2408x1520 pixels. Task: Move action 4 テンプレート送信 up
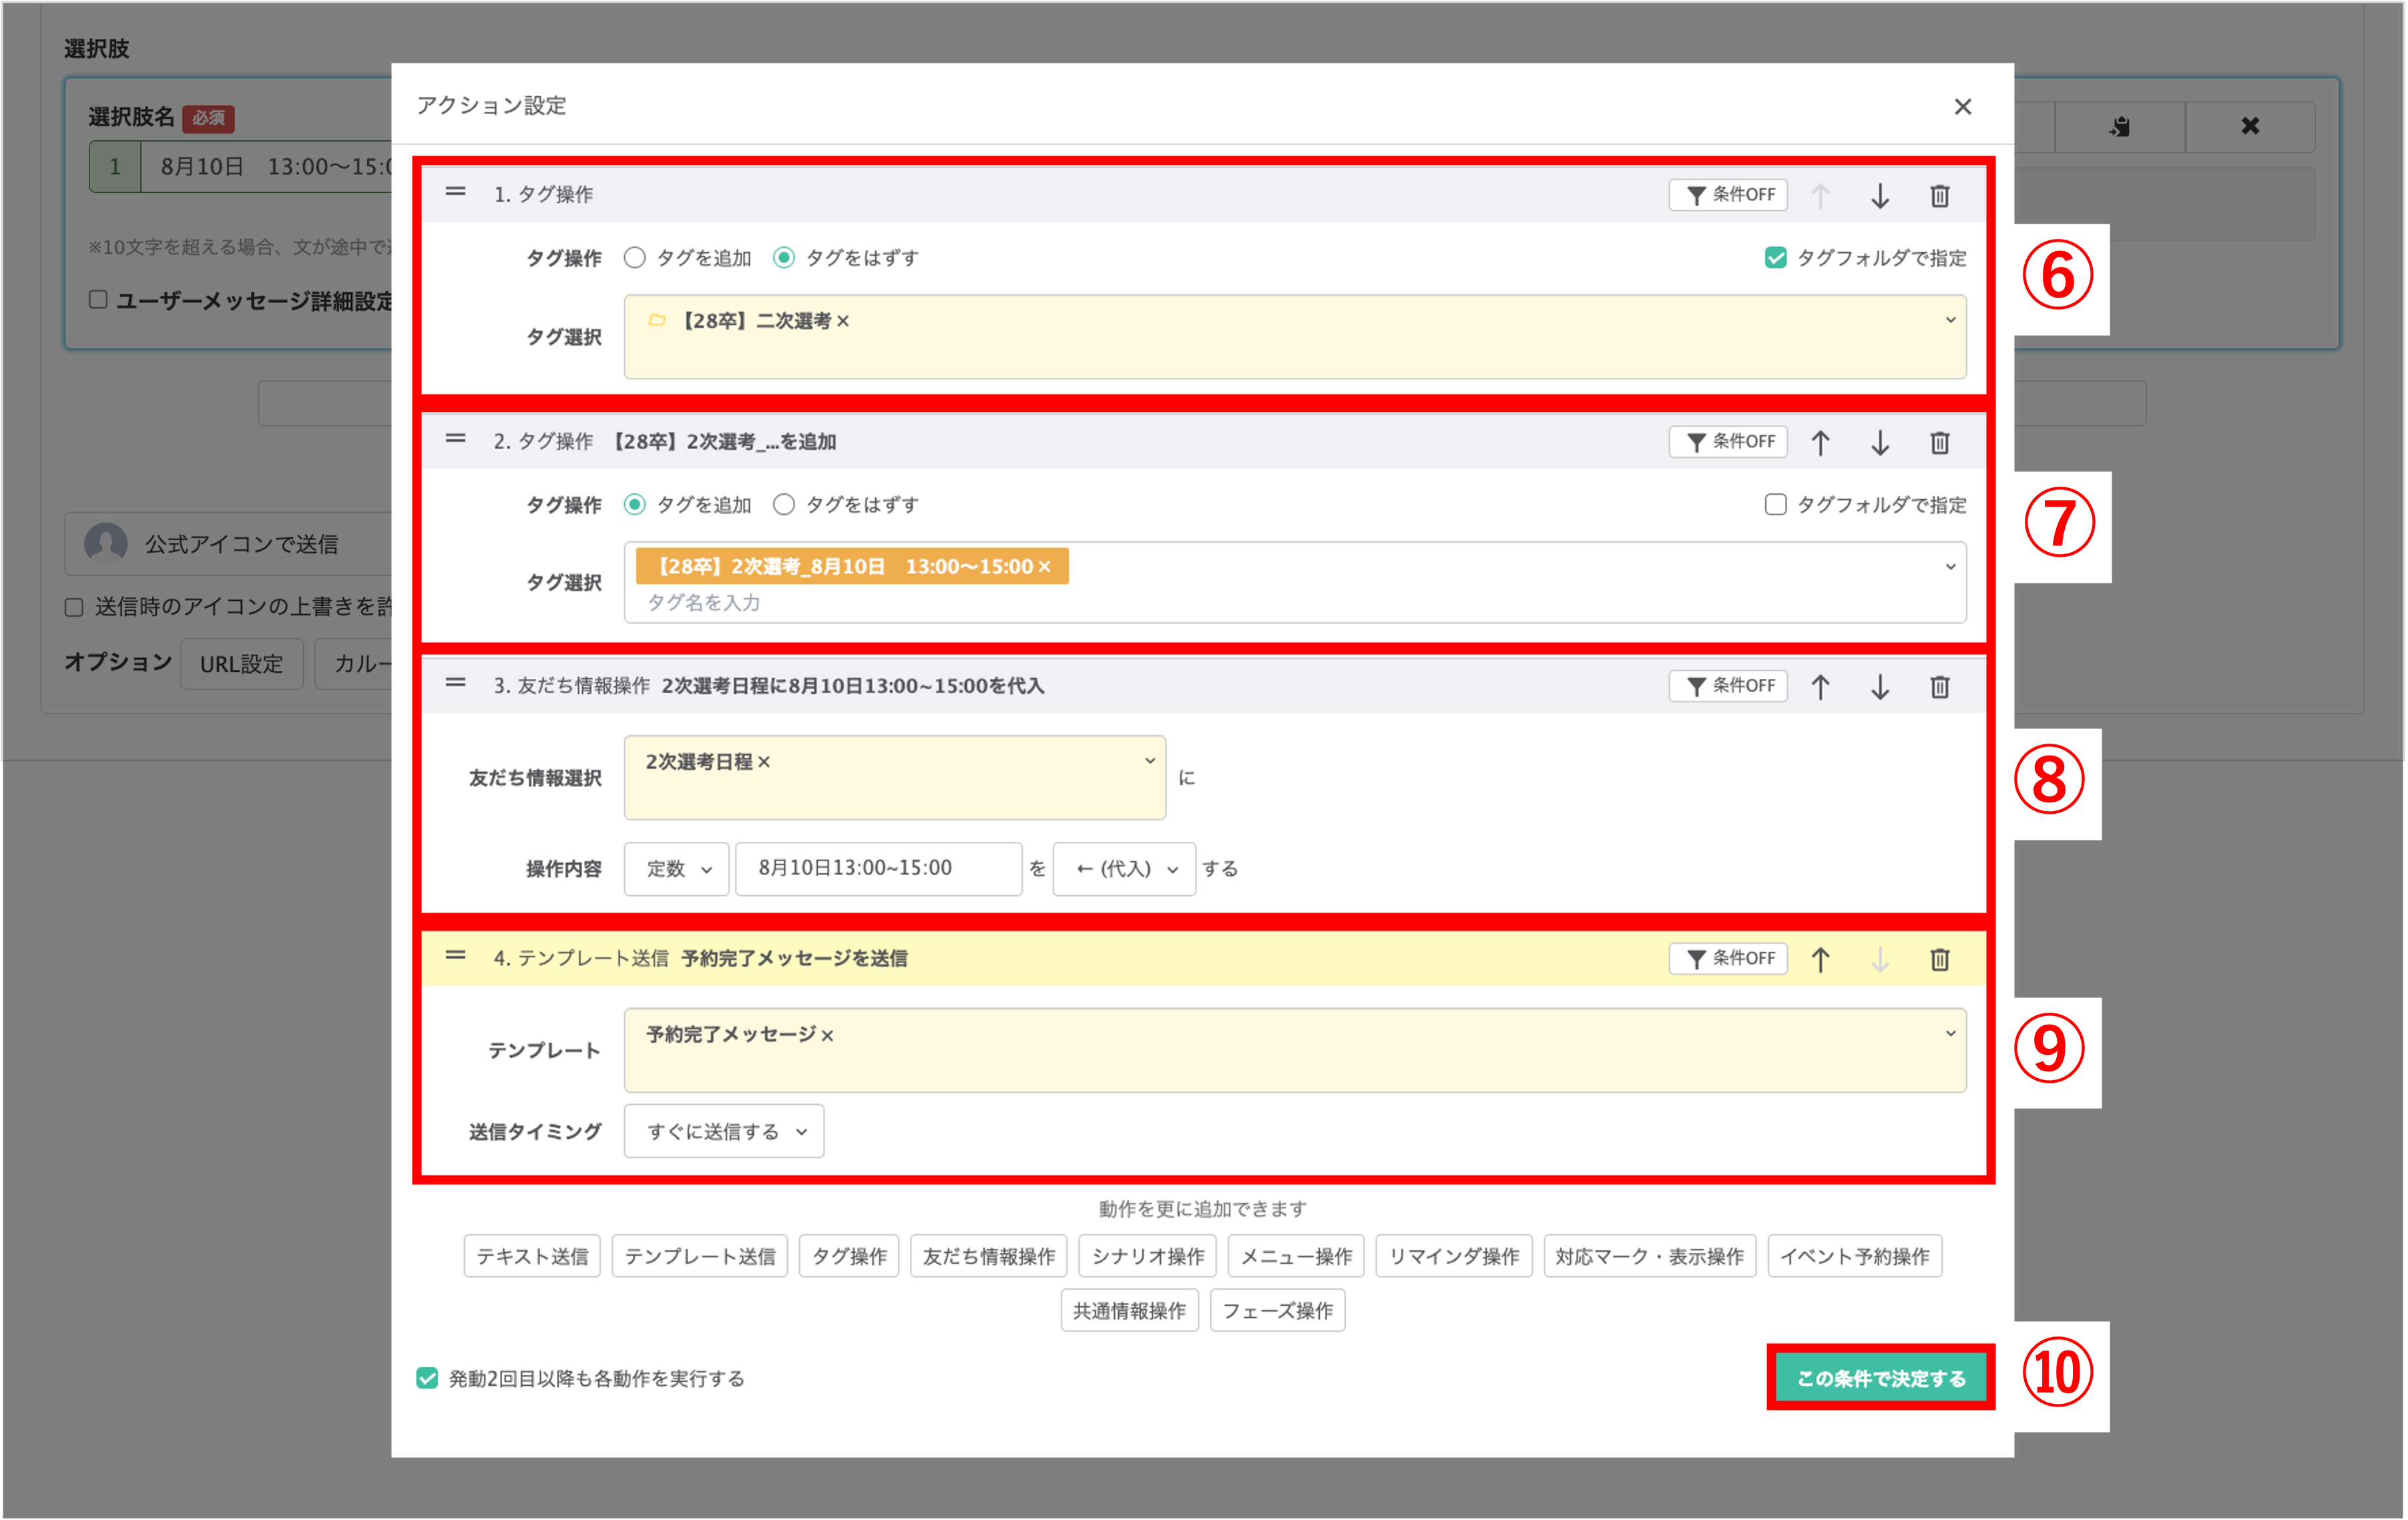point(1820,960)
